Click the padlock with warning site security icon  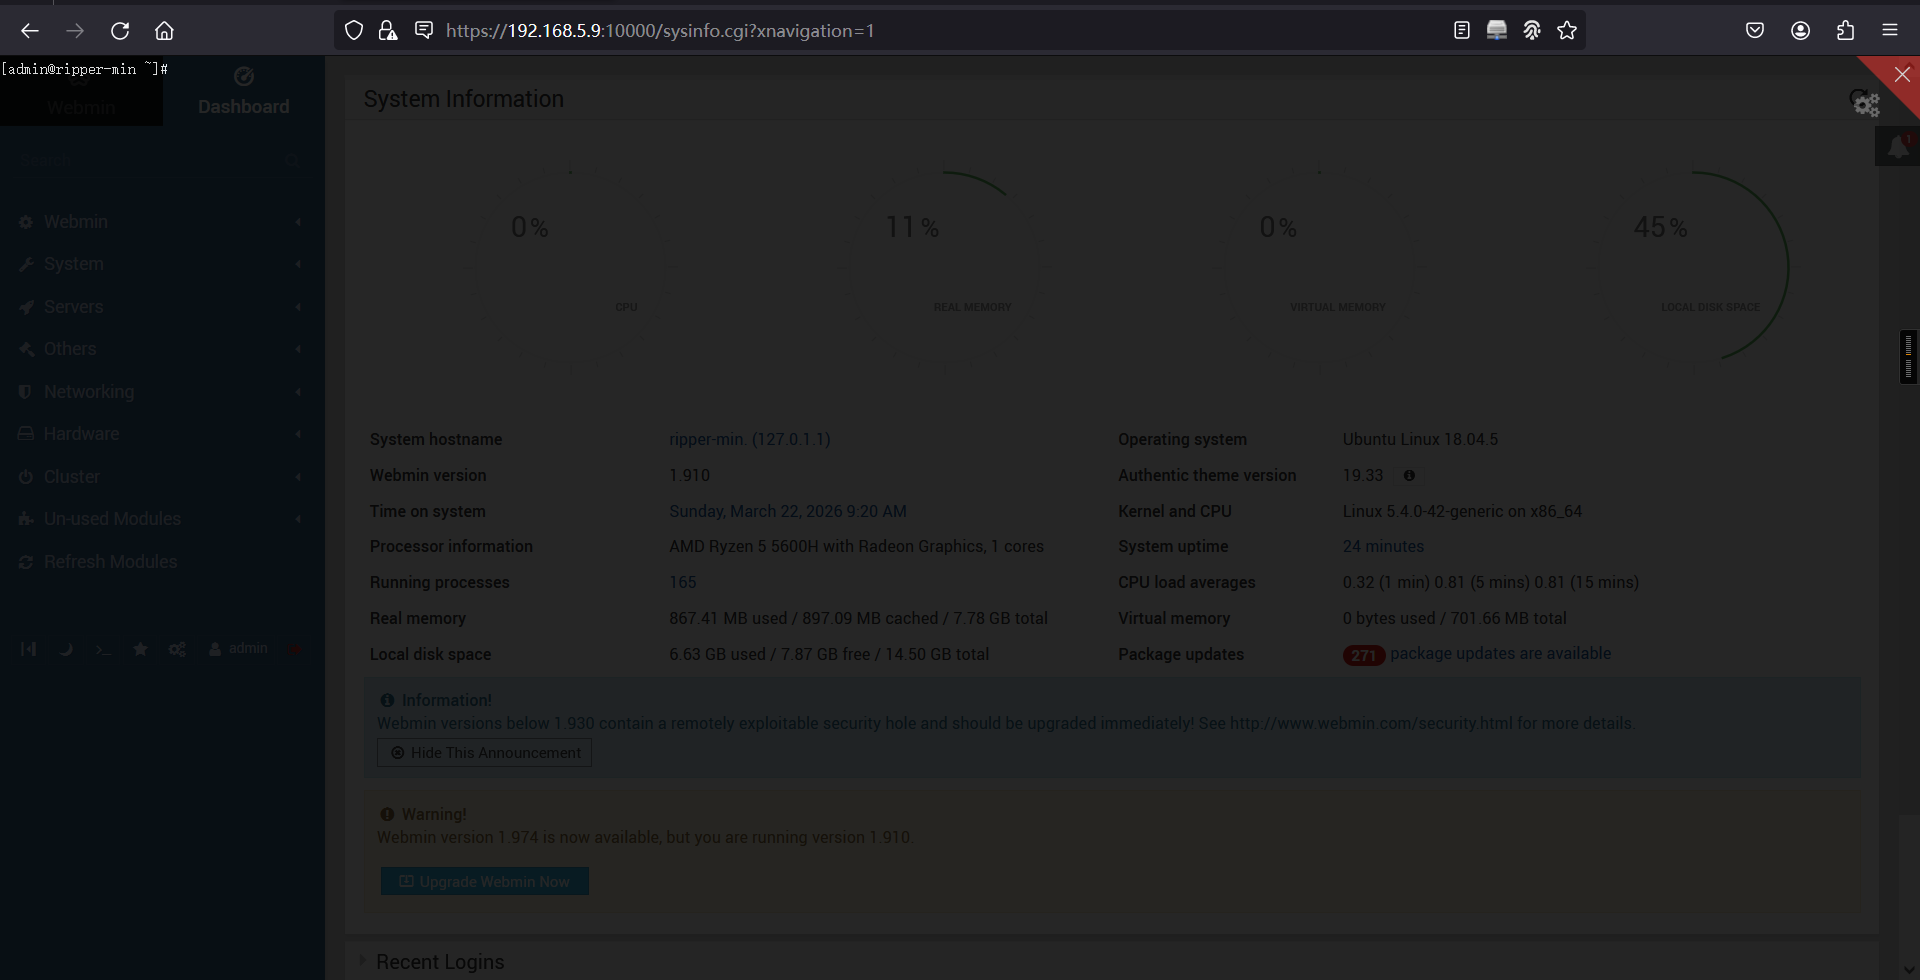(388, 31)
